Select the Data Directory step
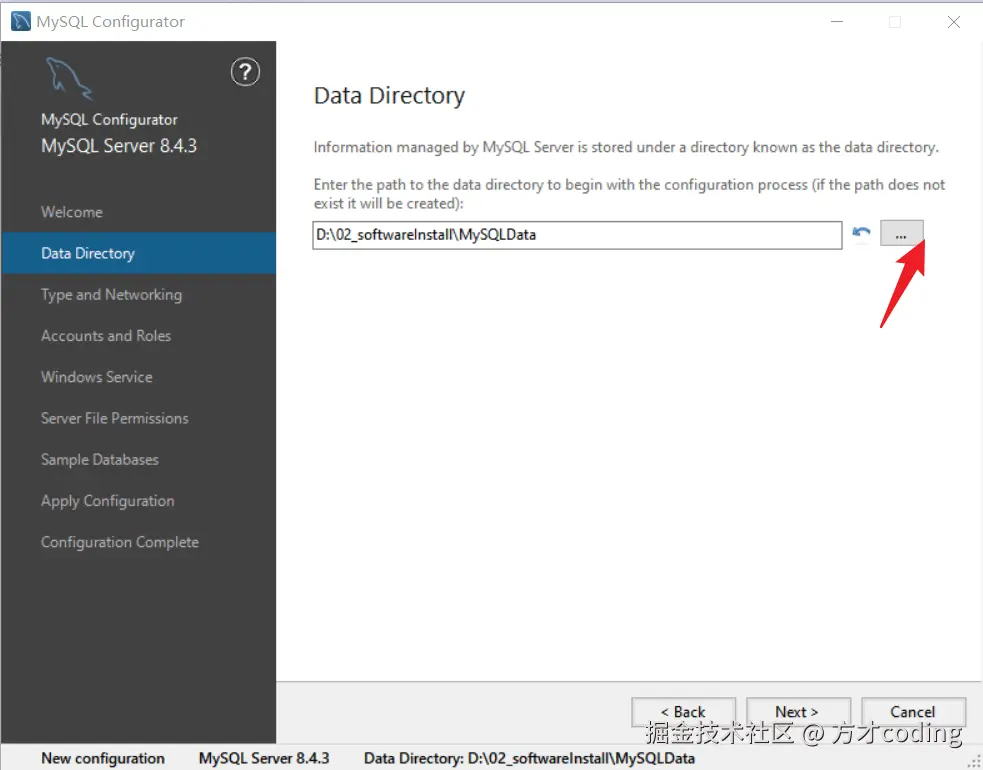Screen dimensions: 983x770 [139, 253]
